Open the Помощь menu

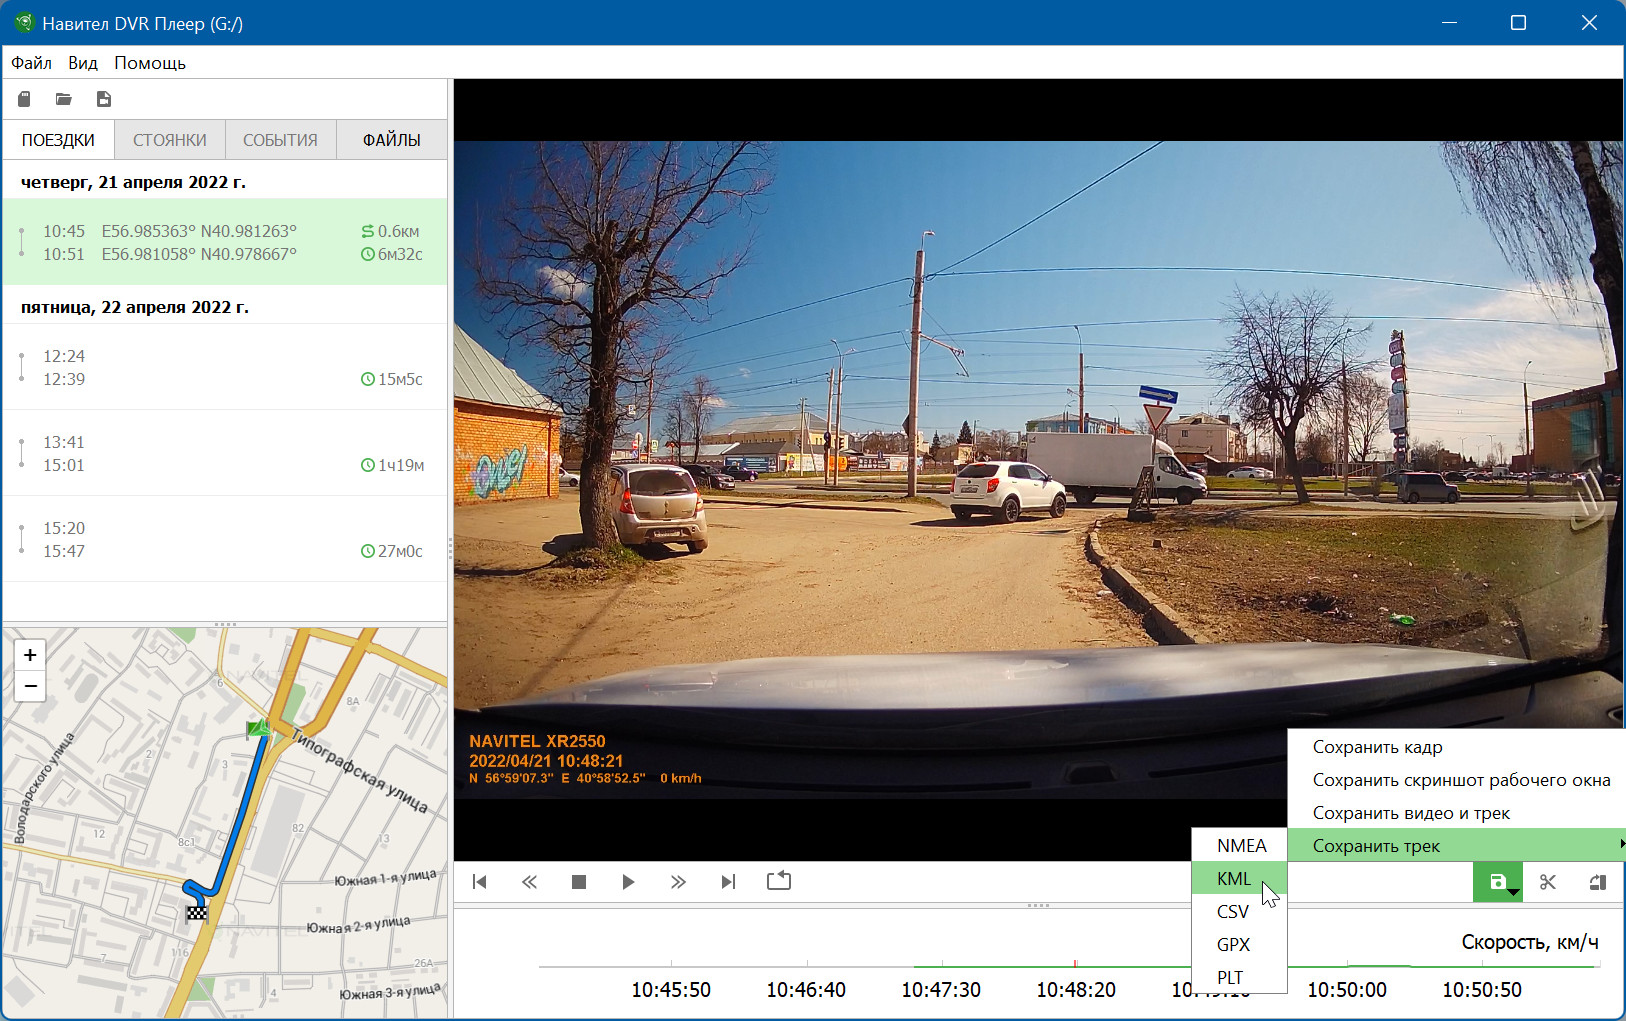click(150, 63)
